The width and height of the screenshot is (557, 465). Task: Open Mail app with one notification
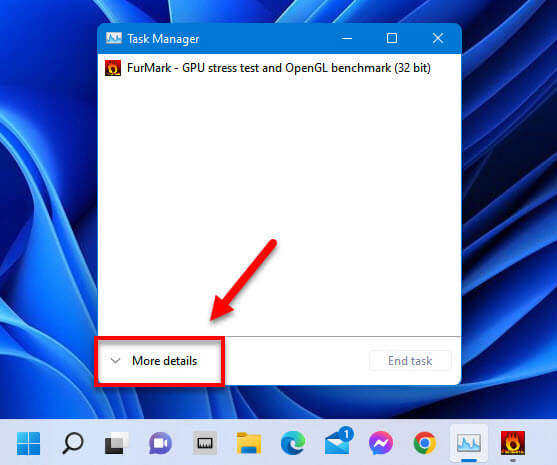pyautogui.click(x=339, y=440)
